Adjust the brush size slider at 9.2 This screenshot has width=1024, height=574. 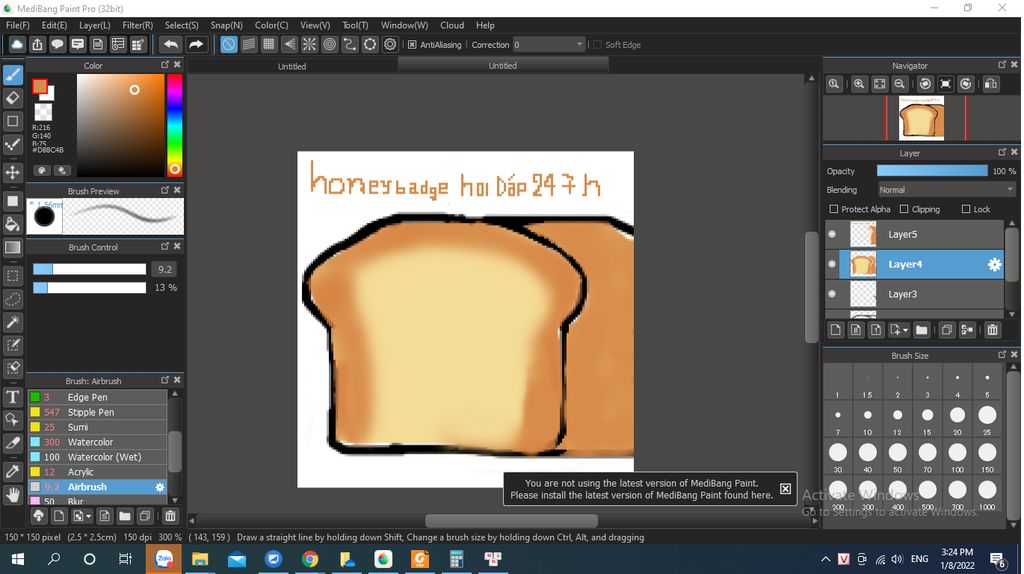click(x=89, y=269)
